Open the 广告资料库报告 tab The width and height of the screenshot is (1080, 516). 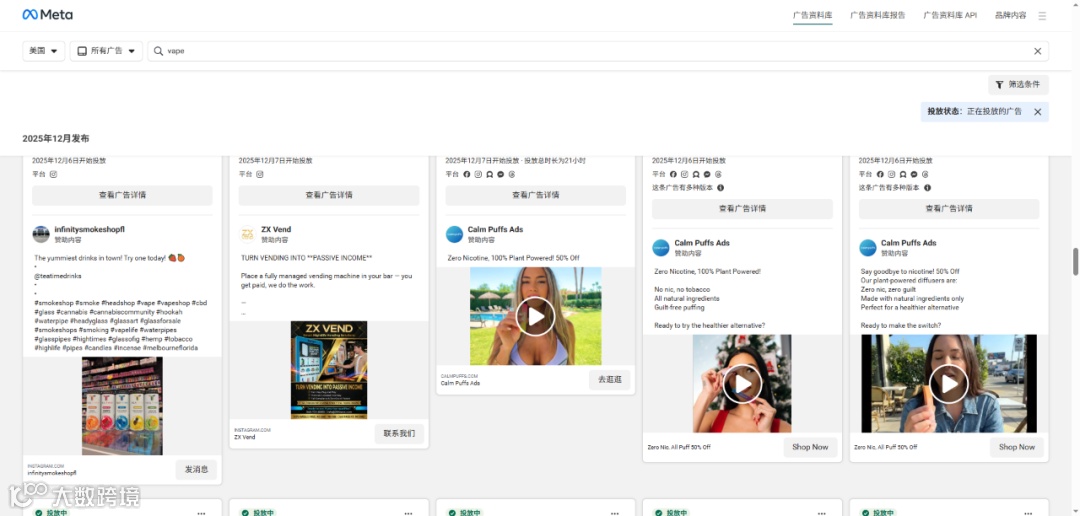click(x=878, y=15)
